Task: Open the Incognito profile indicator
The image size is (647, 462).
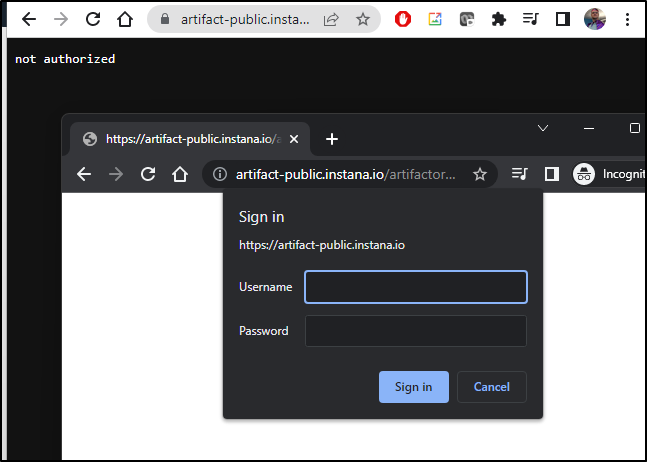Action: pyautogui.click(x=609, y=174)
